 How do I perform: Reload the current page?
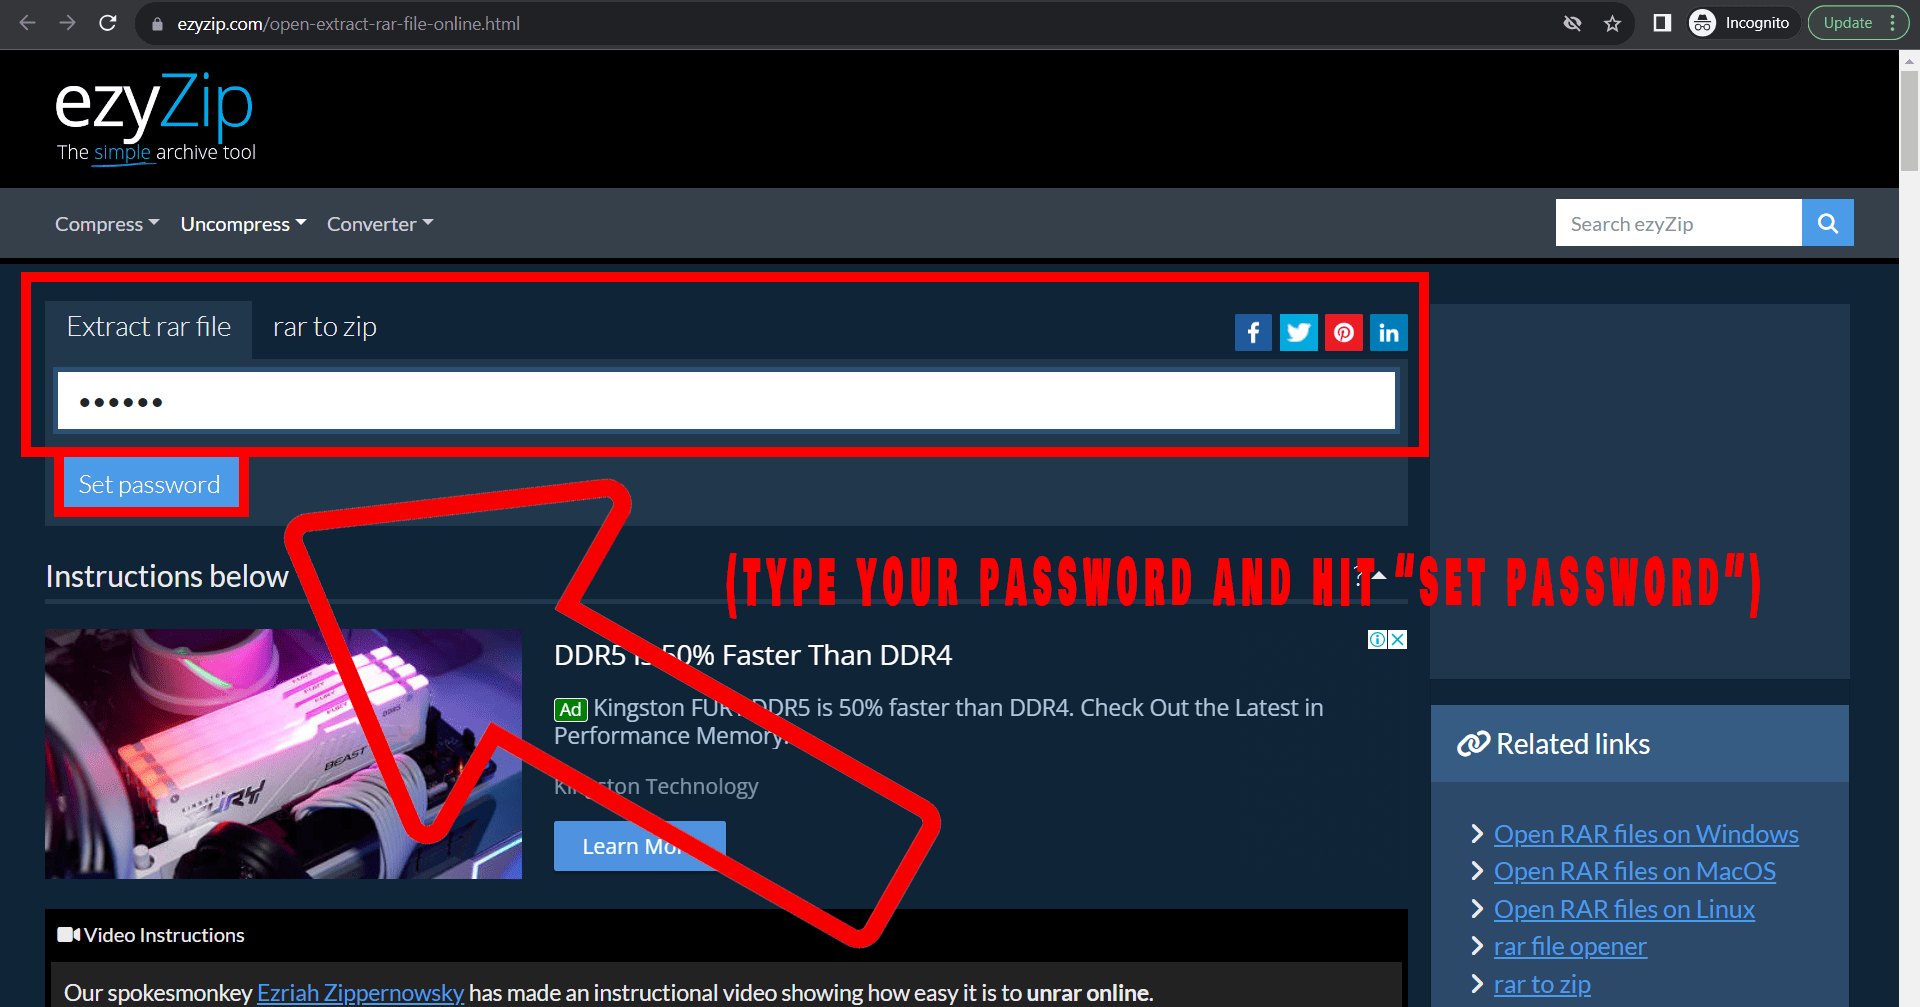click(x=108, y=23)
